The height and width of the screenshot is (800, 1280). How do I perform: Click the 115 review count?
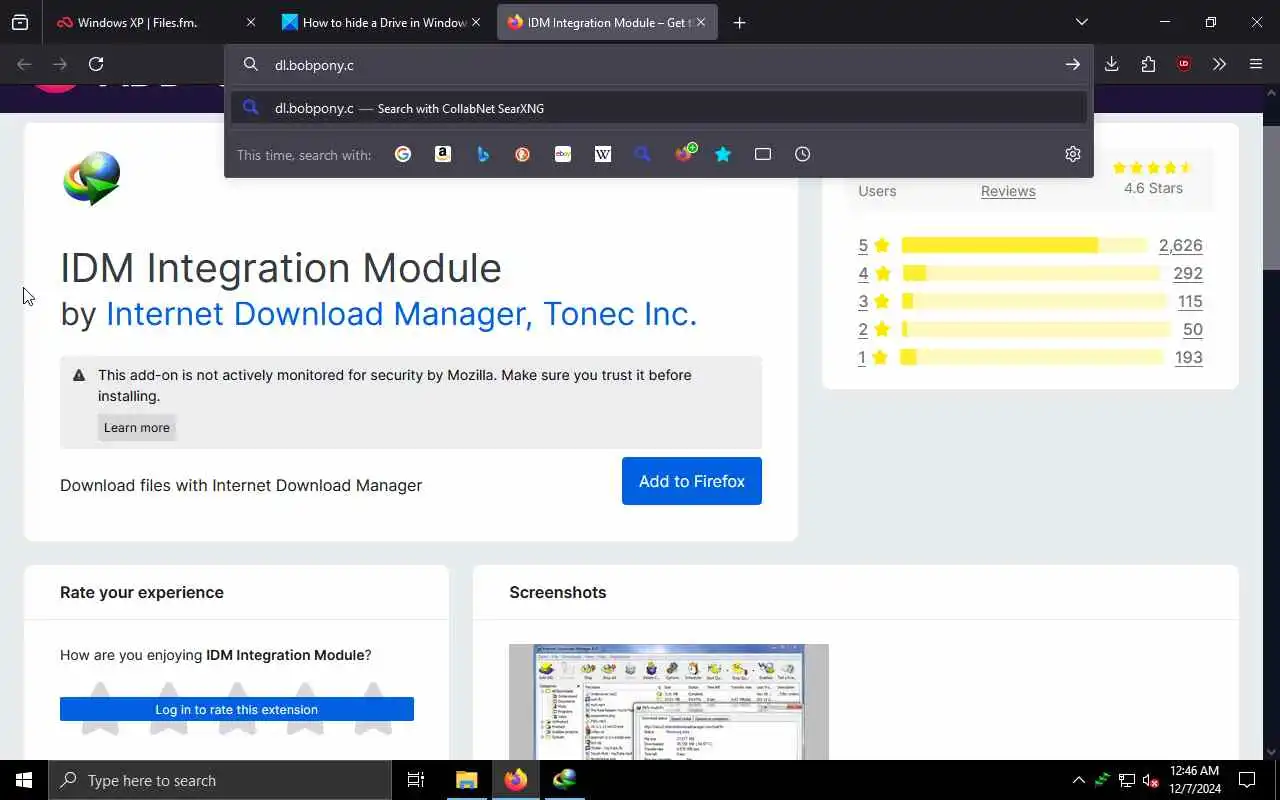(x=1190, y=301)
